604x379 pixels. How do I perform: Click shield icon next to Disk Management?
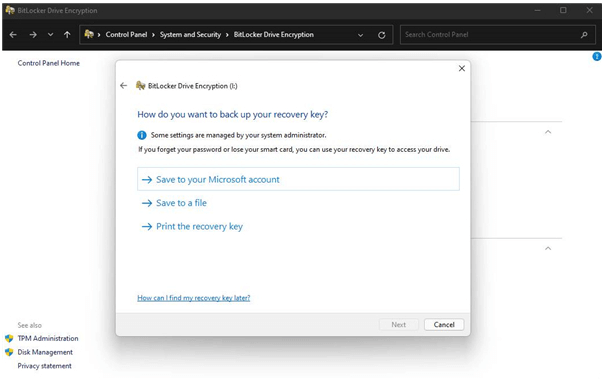(9, 352)
